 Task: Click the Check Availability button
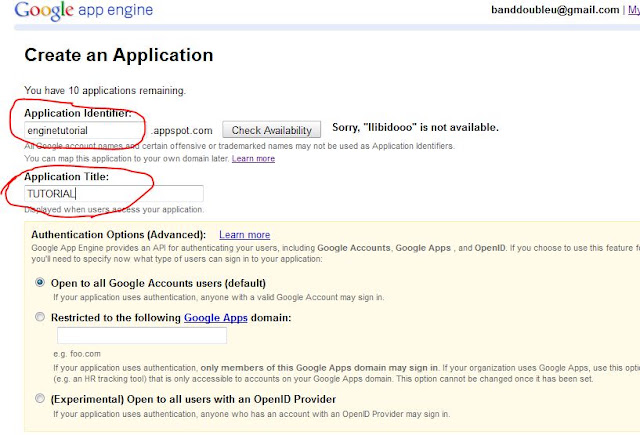point(271,130)
